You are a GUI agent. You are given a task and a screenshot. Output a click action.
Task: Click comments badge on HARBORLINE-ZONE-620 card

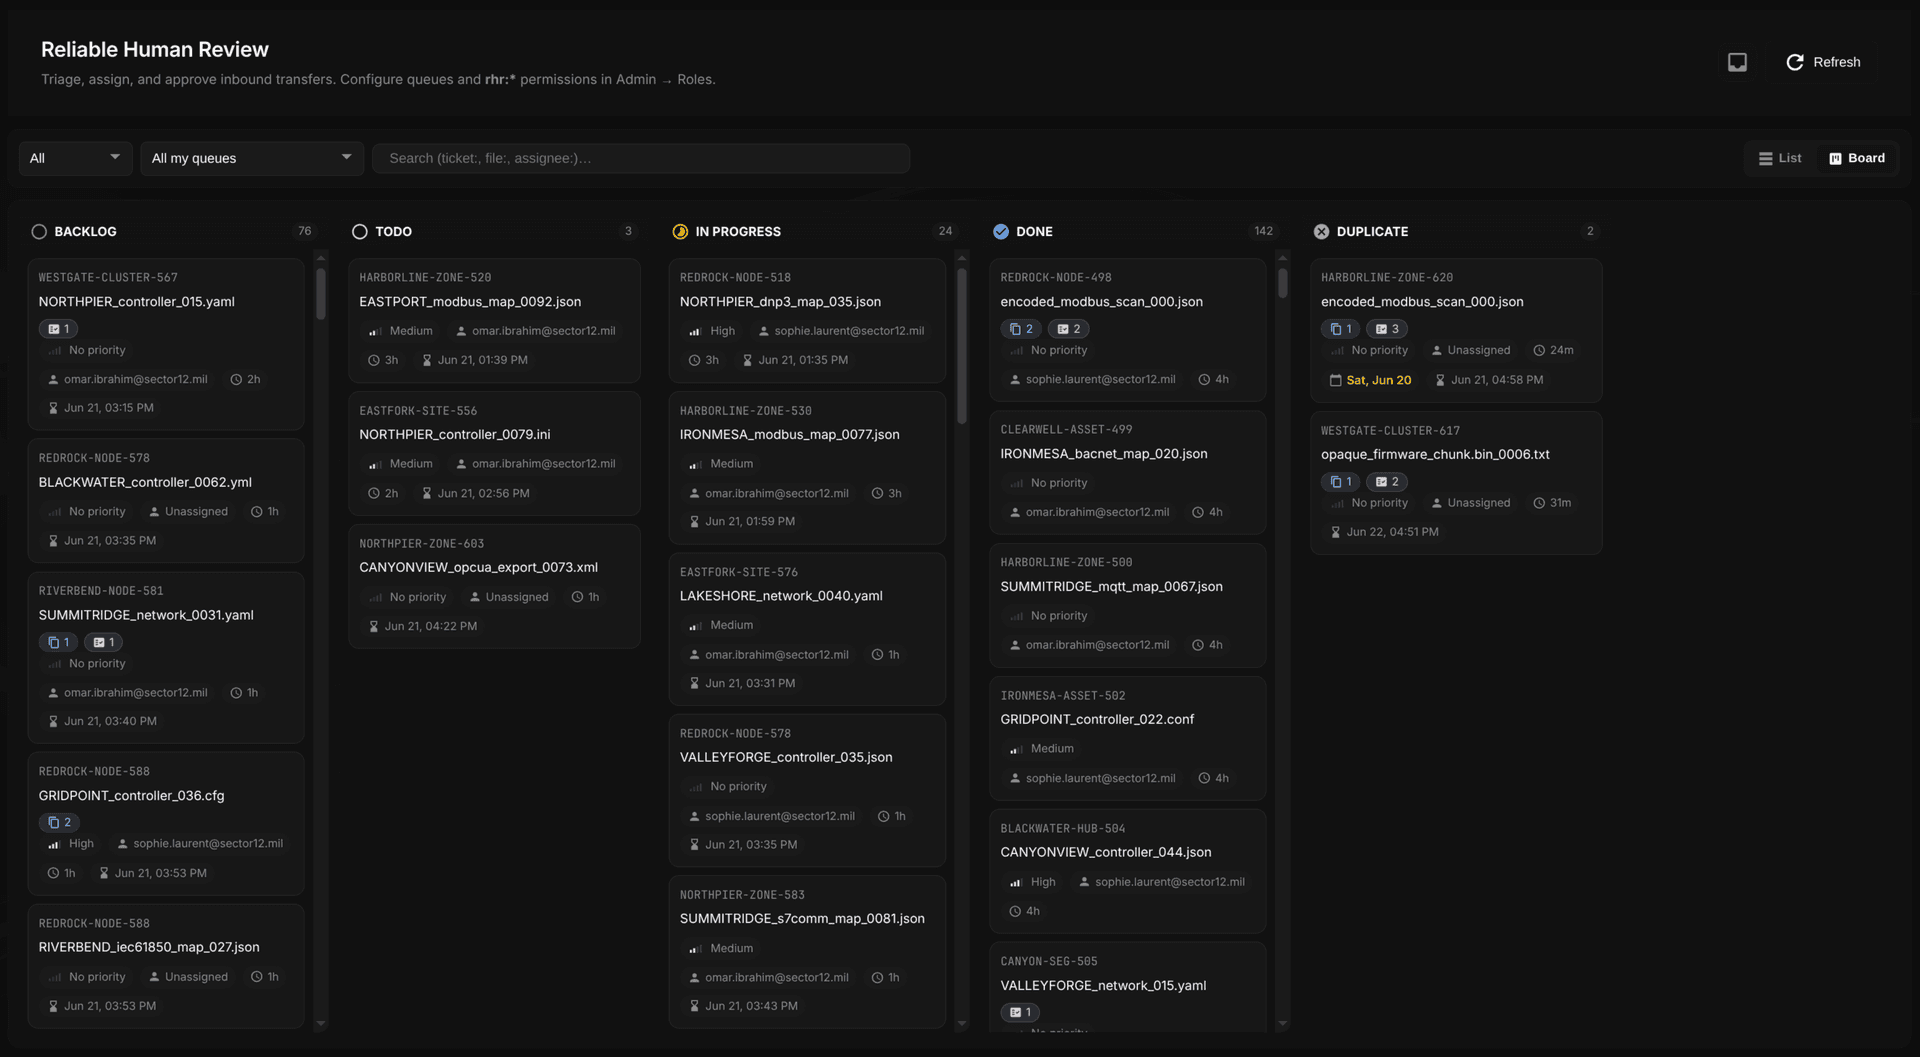1387,329
